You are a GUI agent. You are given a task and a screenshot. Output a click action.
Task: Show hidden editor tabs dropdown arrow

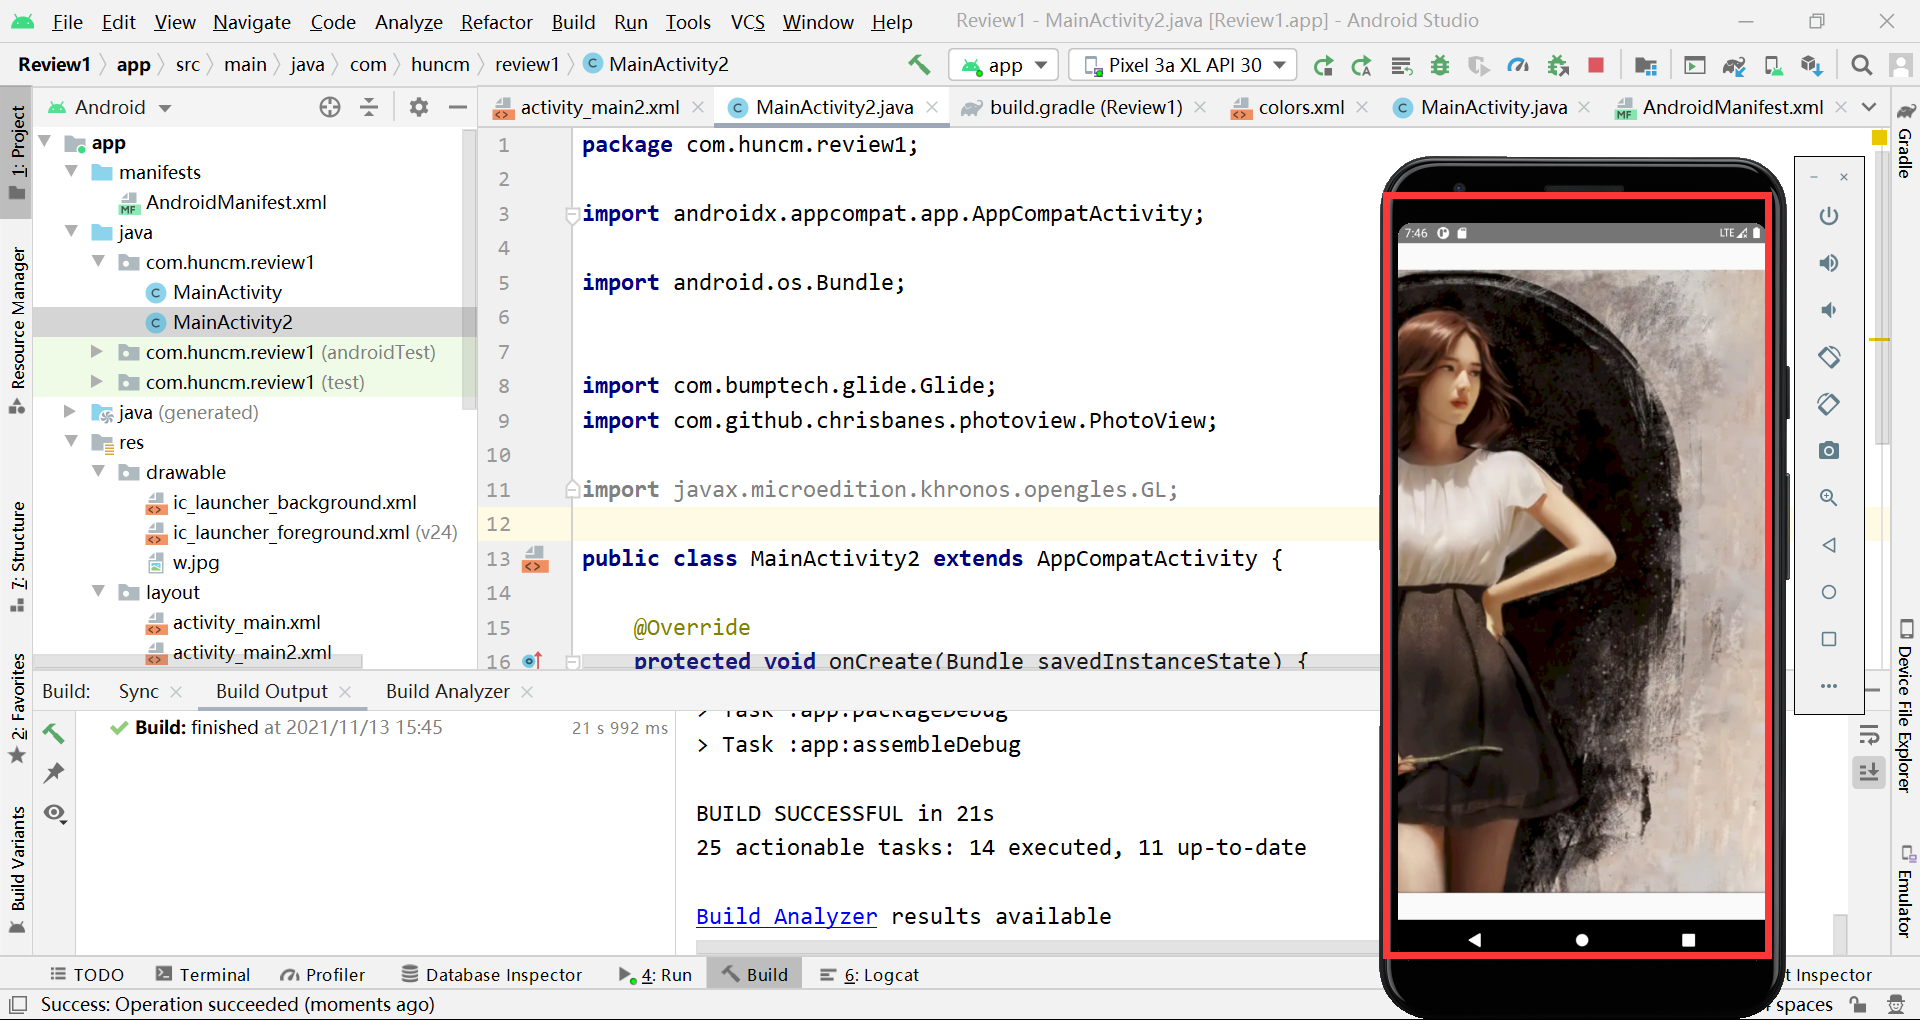[x=1868, y=107]
